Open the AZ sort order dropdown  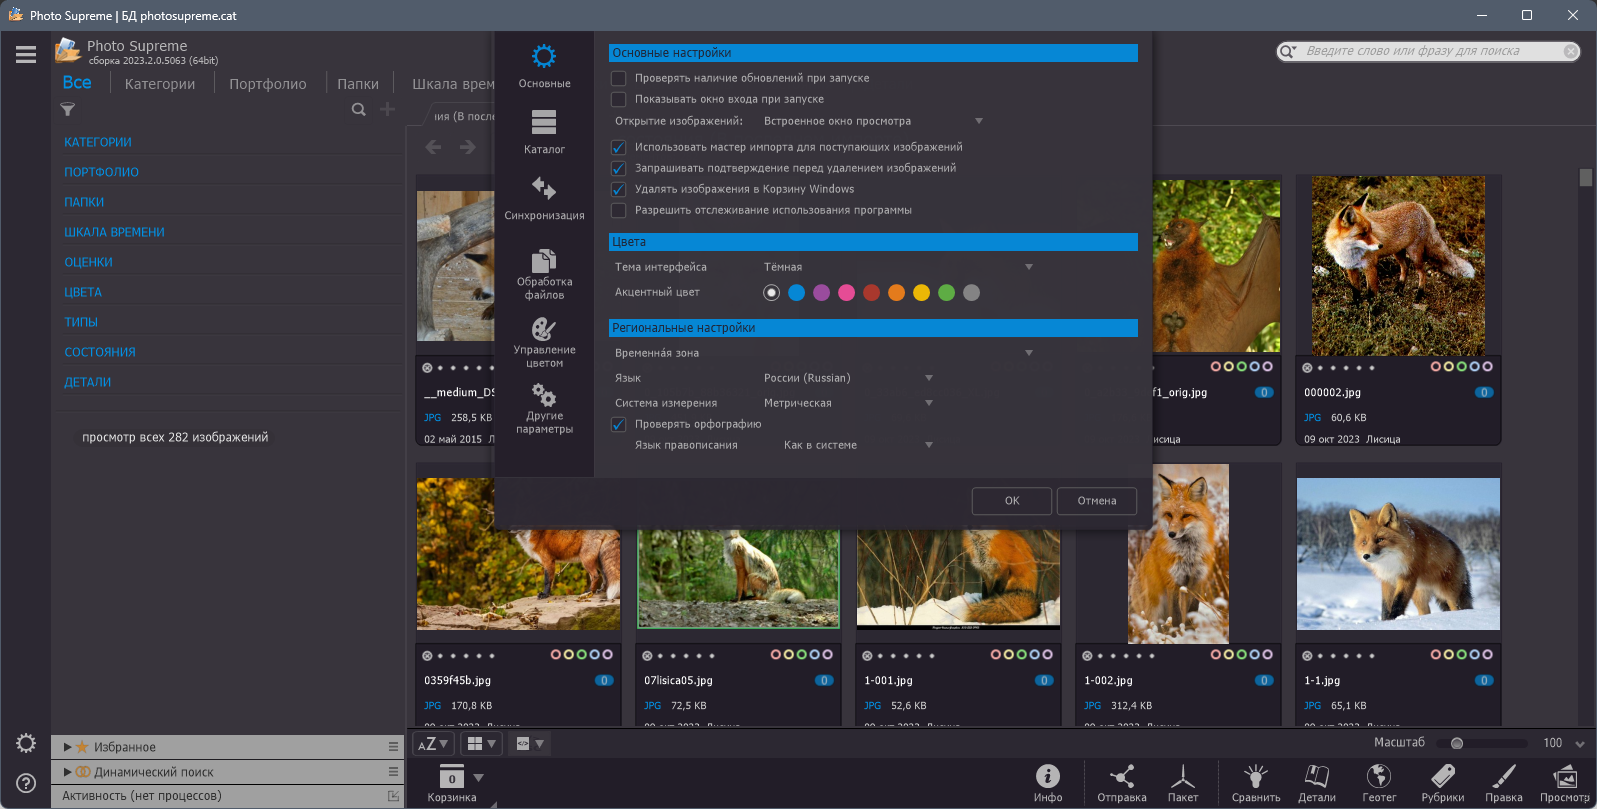point(433,743)
